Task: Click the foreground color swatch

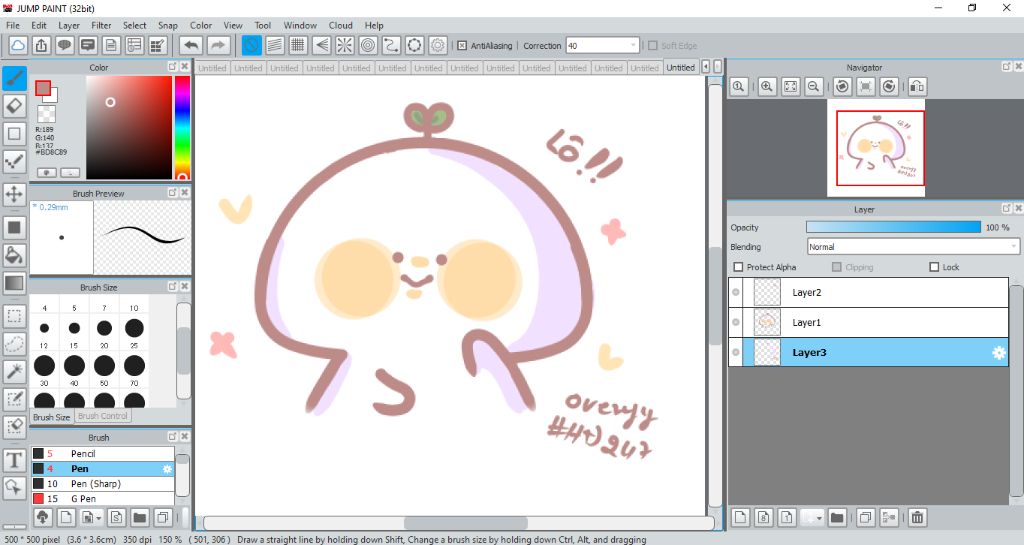Action: tap(43, 88)
